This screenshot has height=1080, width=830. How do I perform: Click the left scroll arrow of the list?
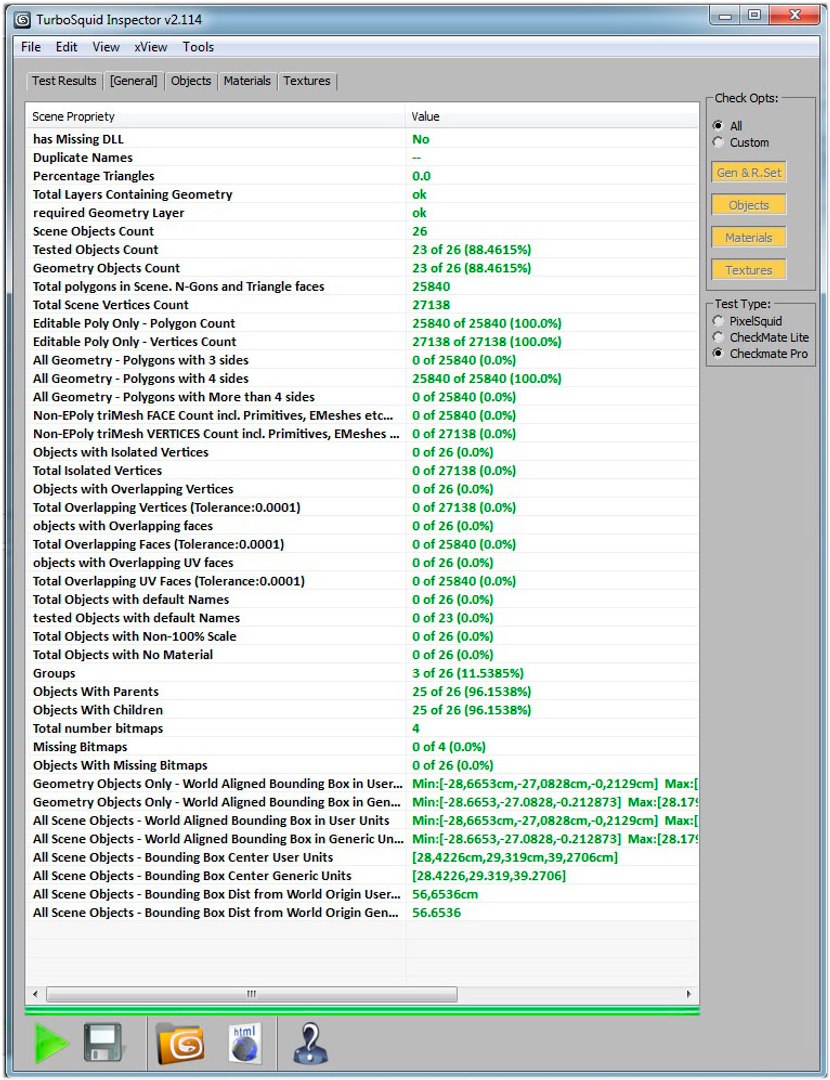(36, 994)
